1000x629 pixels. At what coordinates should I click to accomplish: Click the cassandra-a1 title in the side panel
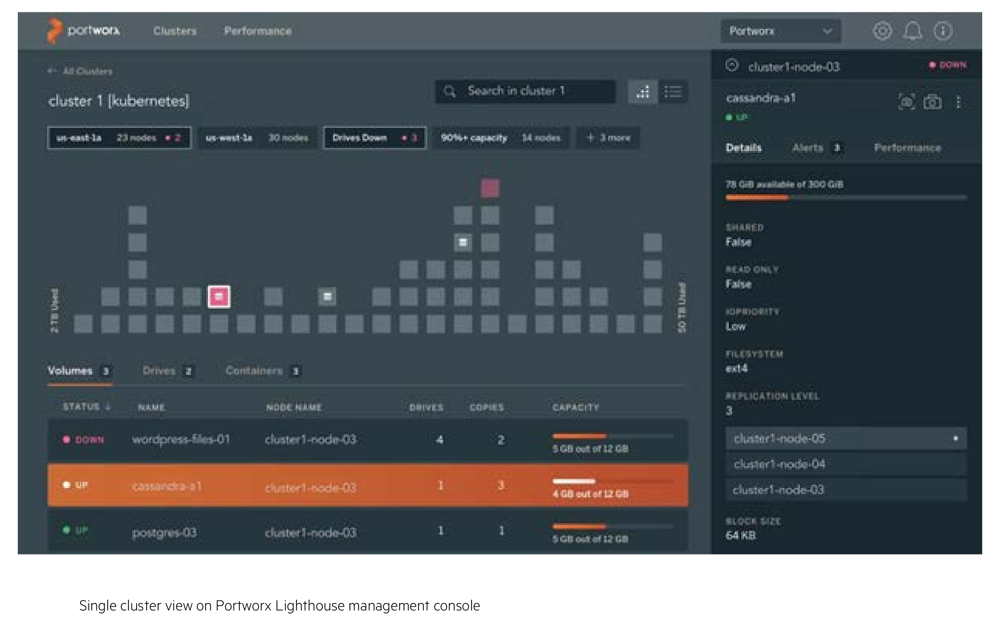pyautogui.click(x=761, y=98)
